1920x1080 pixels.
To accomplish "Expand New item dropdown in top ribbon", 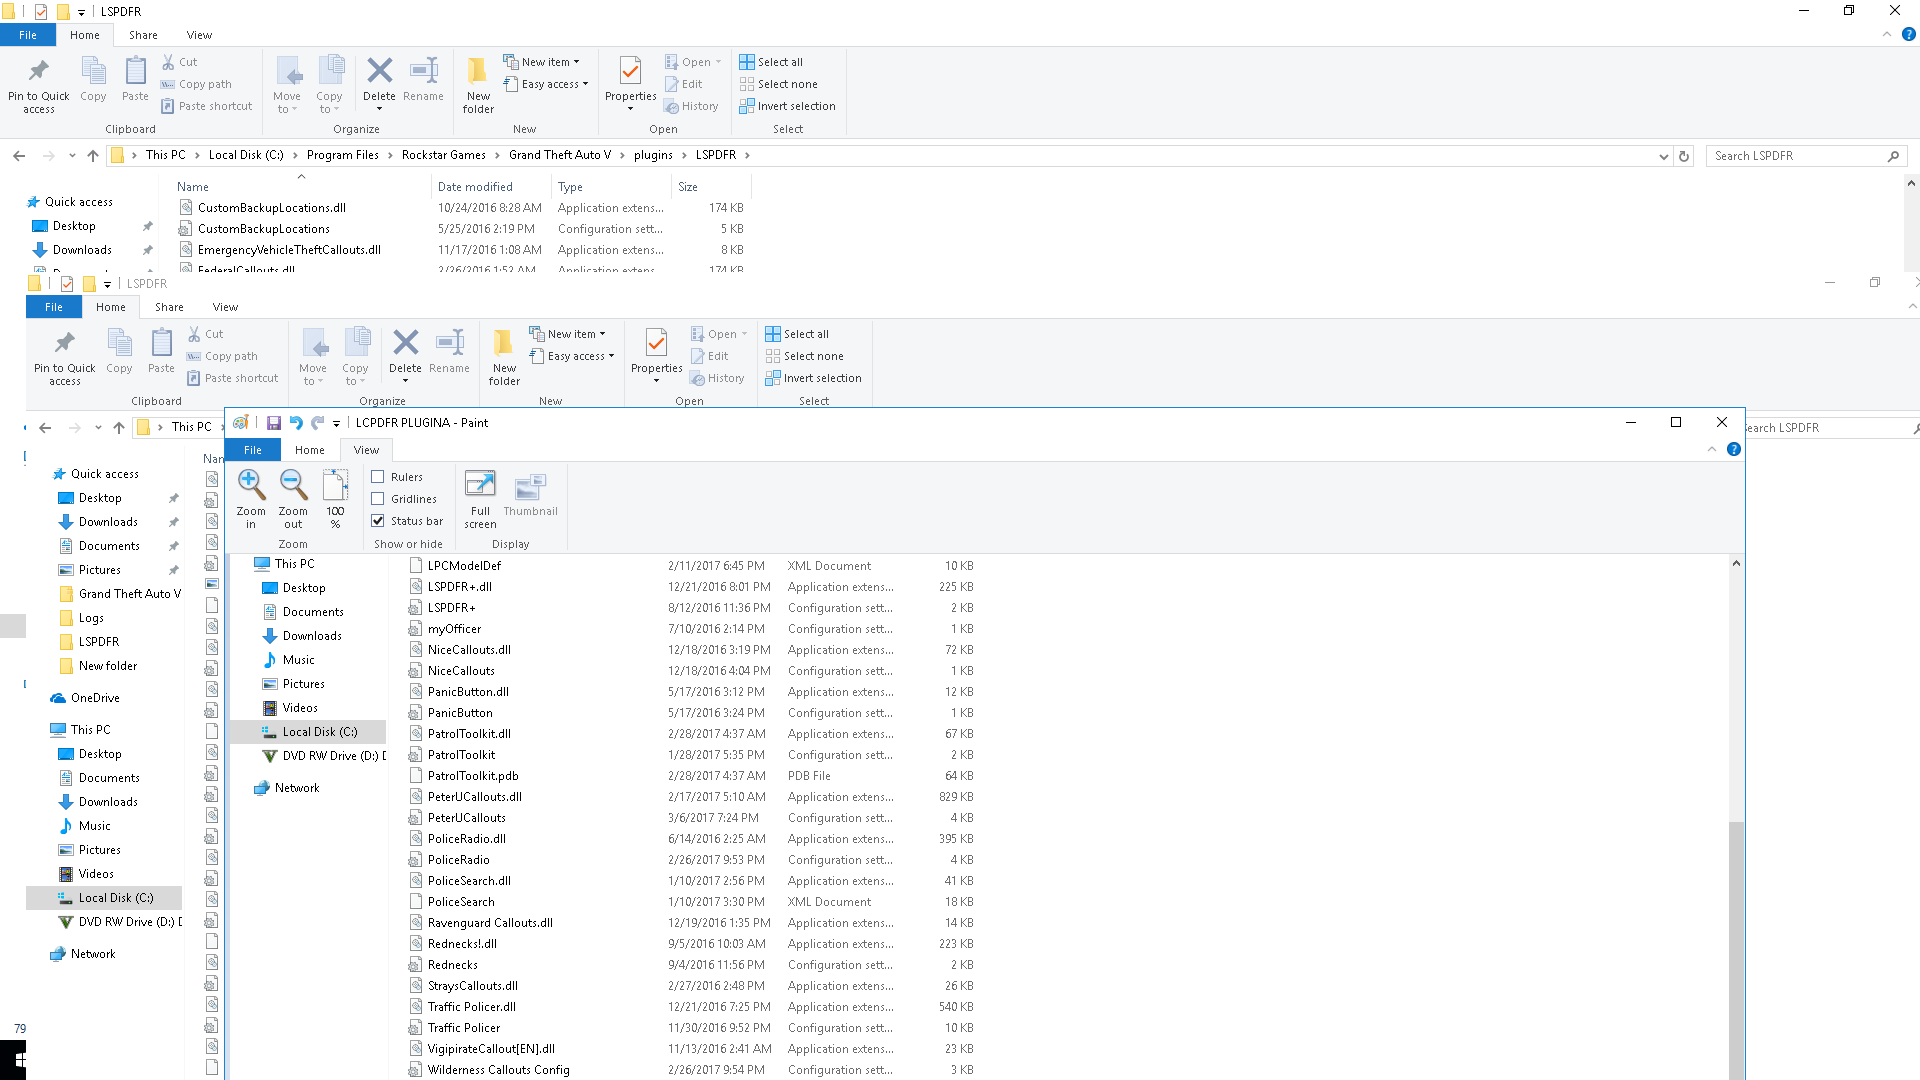I will [550, 62].
